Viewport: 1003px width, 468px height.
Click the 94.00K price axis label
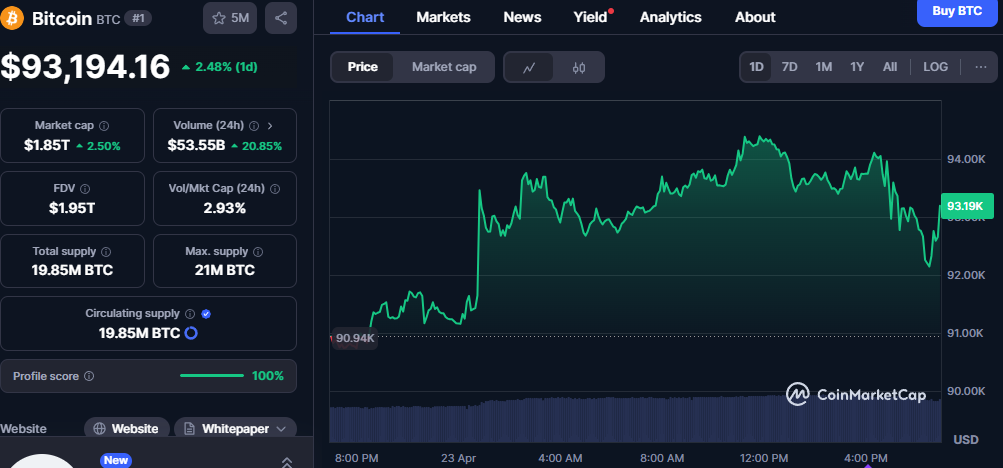[x=966, y=159]
